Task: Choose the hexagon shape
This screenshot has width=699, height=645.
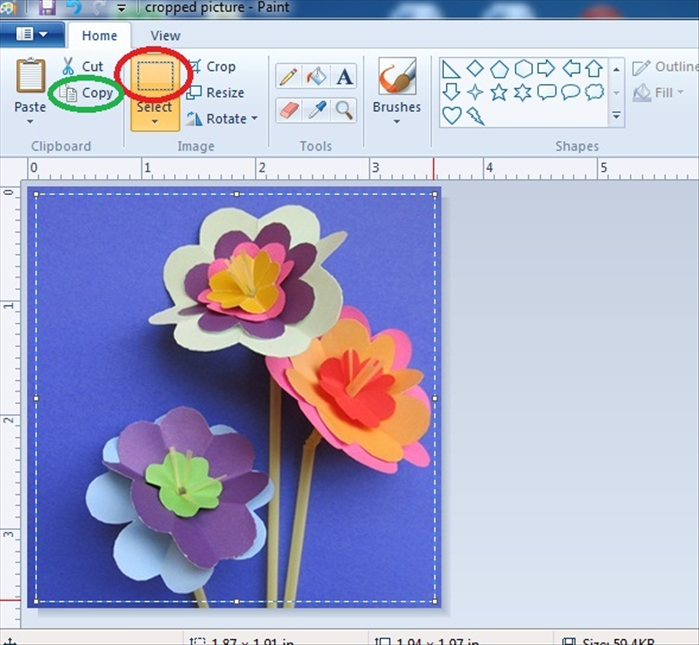Action: click(x=523, y=69)
